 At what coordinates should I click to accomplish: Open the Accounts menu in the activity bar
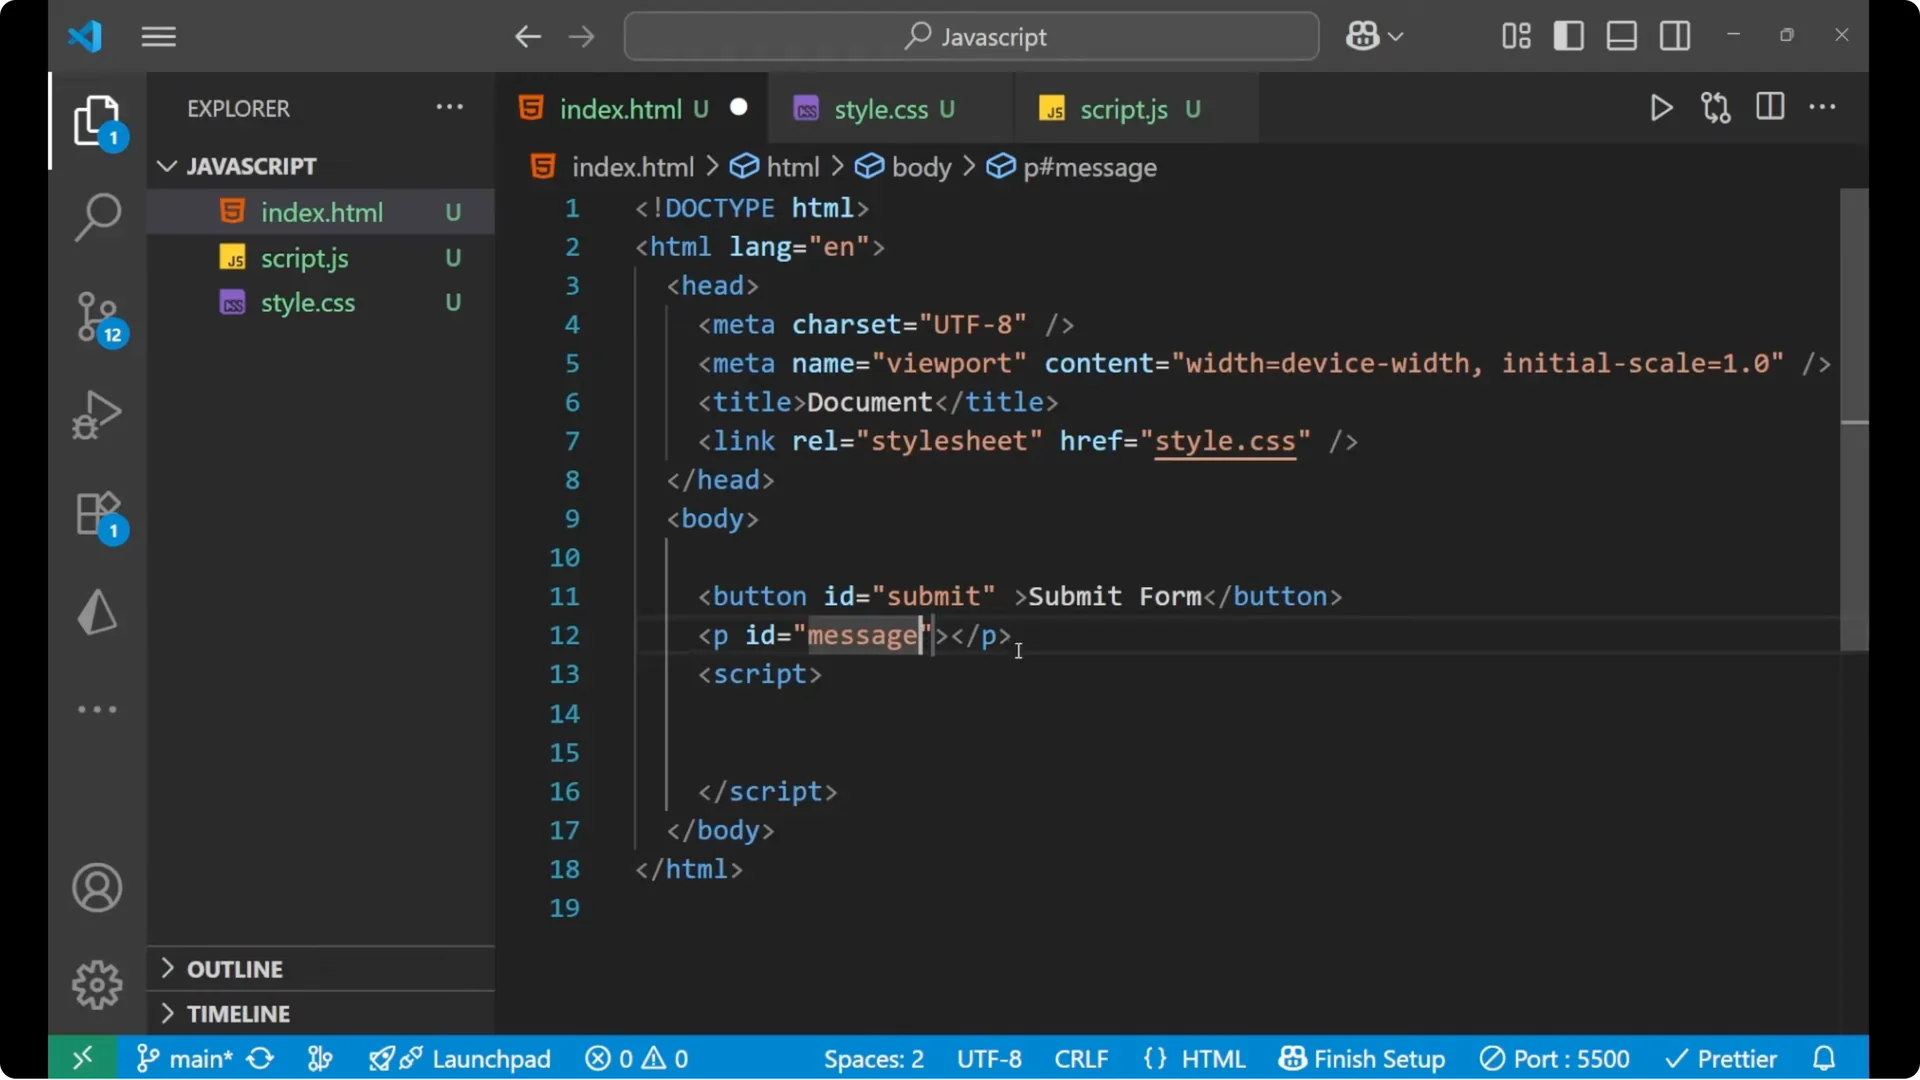97,888
